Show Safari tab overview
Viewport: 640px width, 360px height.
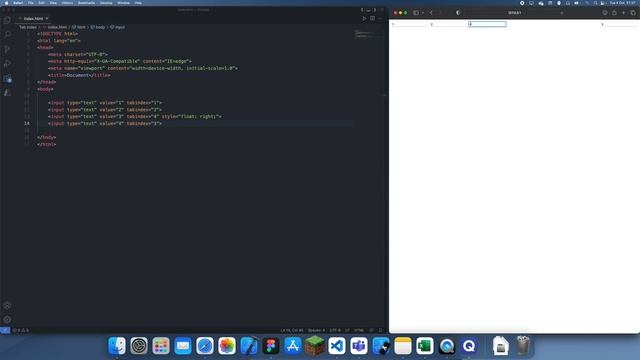click(633, 13)
